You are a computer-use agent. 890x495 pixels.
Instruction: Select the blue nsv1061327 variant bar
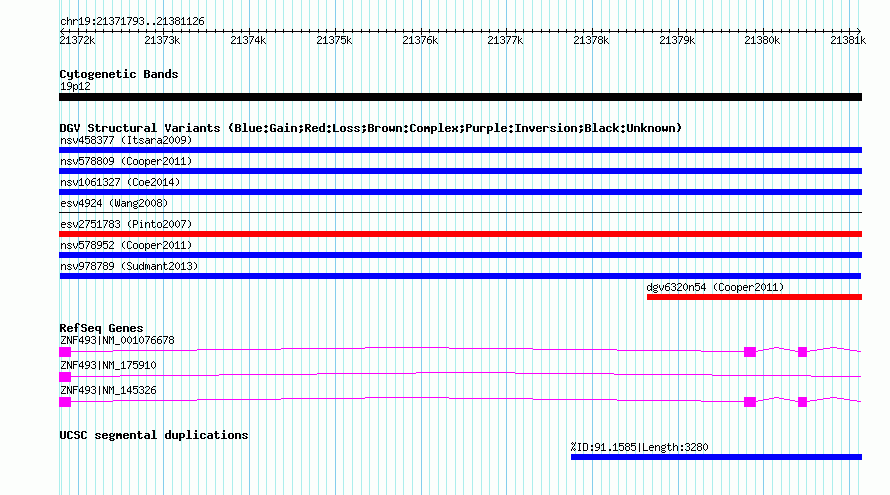point(460,192)
